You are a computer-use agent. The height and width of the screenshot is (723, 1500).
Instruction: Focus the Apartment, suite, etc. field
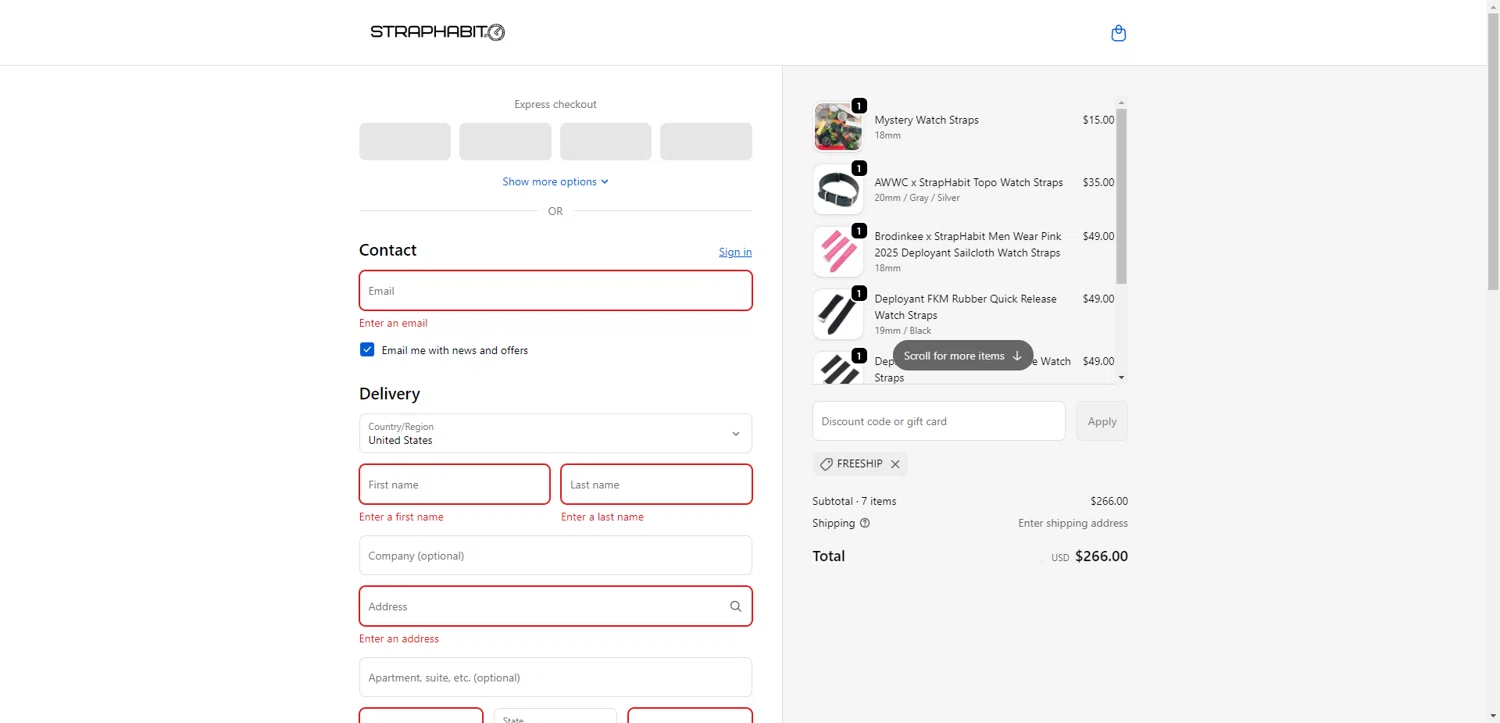(x=555, y=677)
